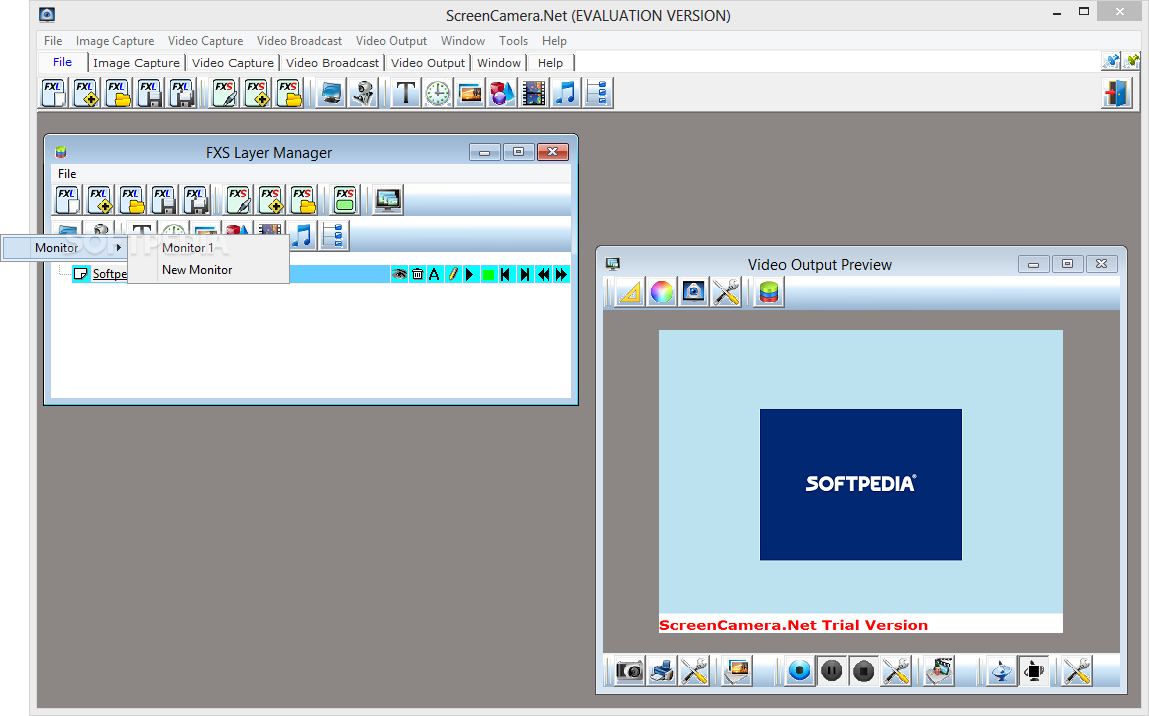Click the film strip video icon in main toolbar
The image size is (1149, 716).
[534, 94]
